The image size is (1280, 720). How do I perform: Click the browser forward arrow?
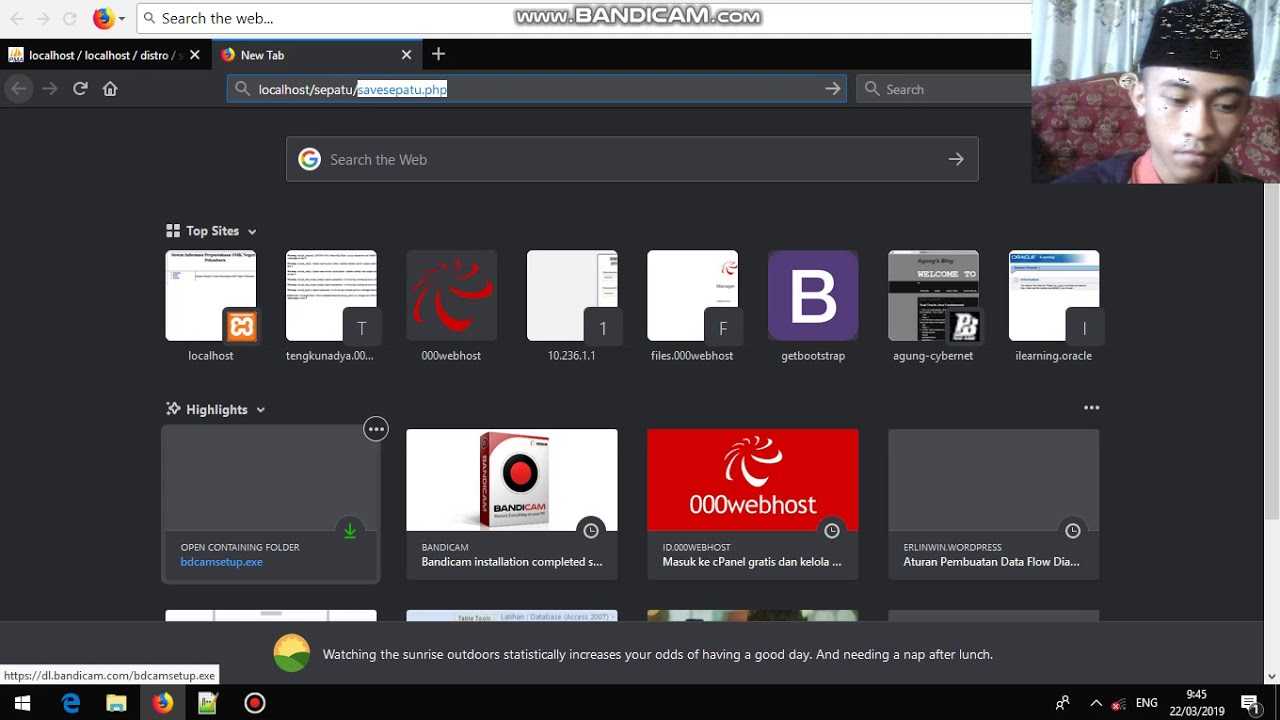pyautogui.click(x=50, y=89)
